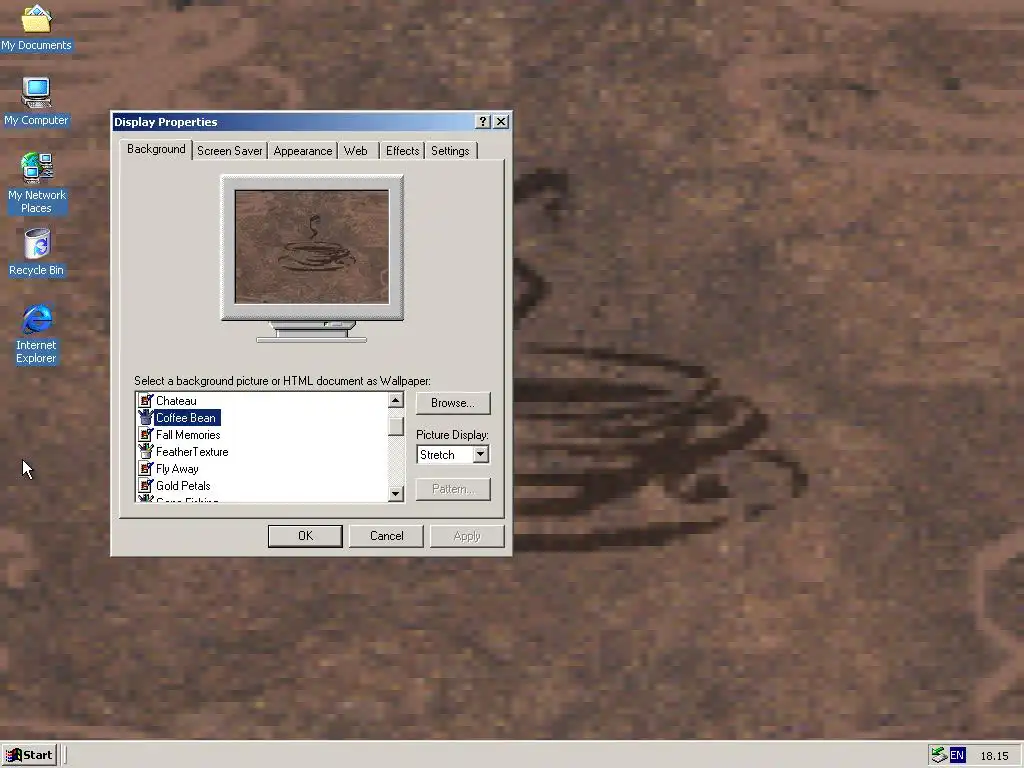Click the network status tray icon
Screen dimensions: 1024x768
point(939,755)
